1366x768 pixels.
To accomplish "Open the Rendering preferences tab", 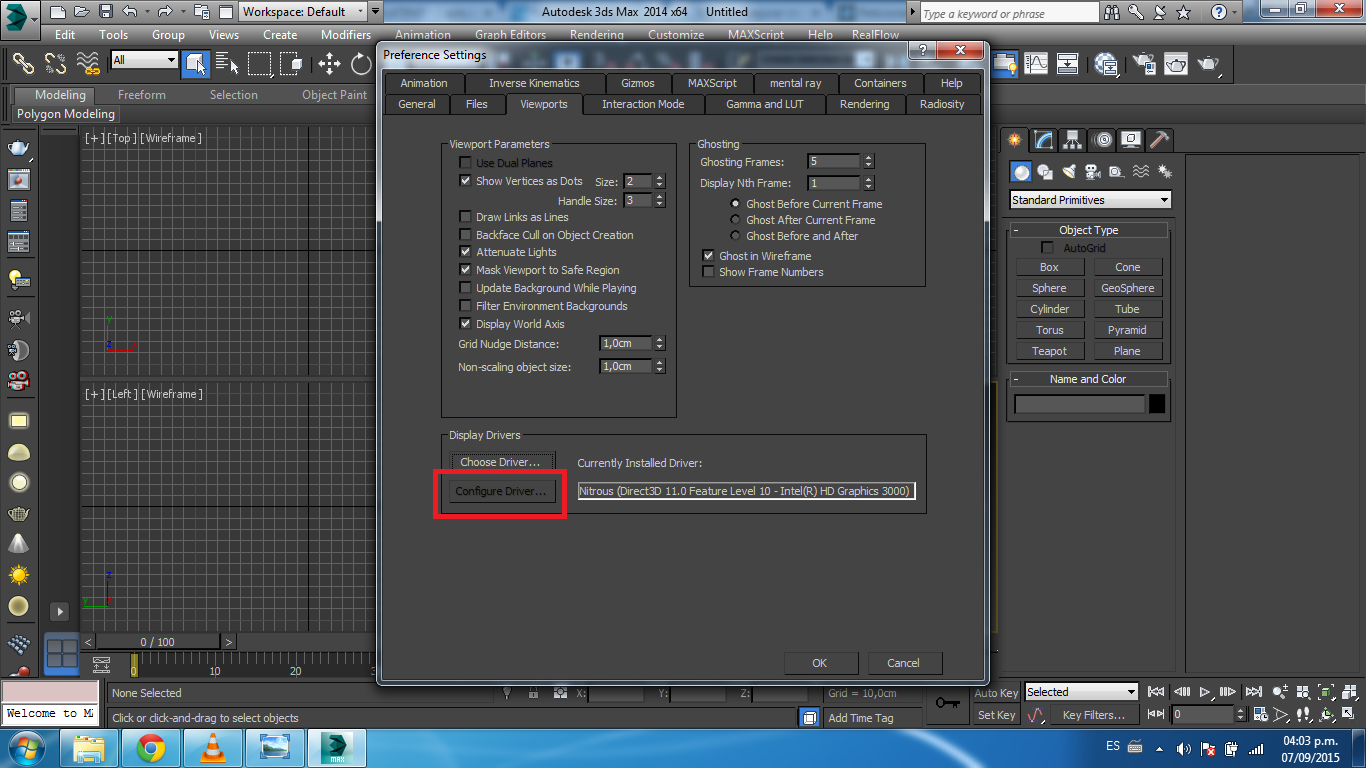I will coord(865,104).
